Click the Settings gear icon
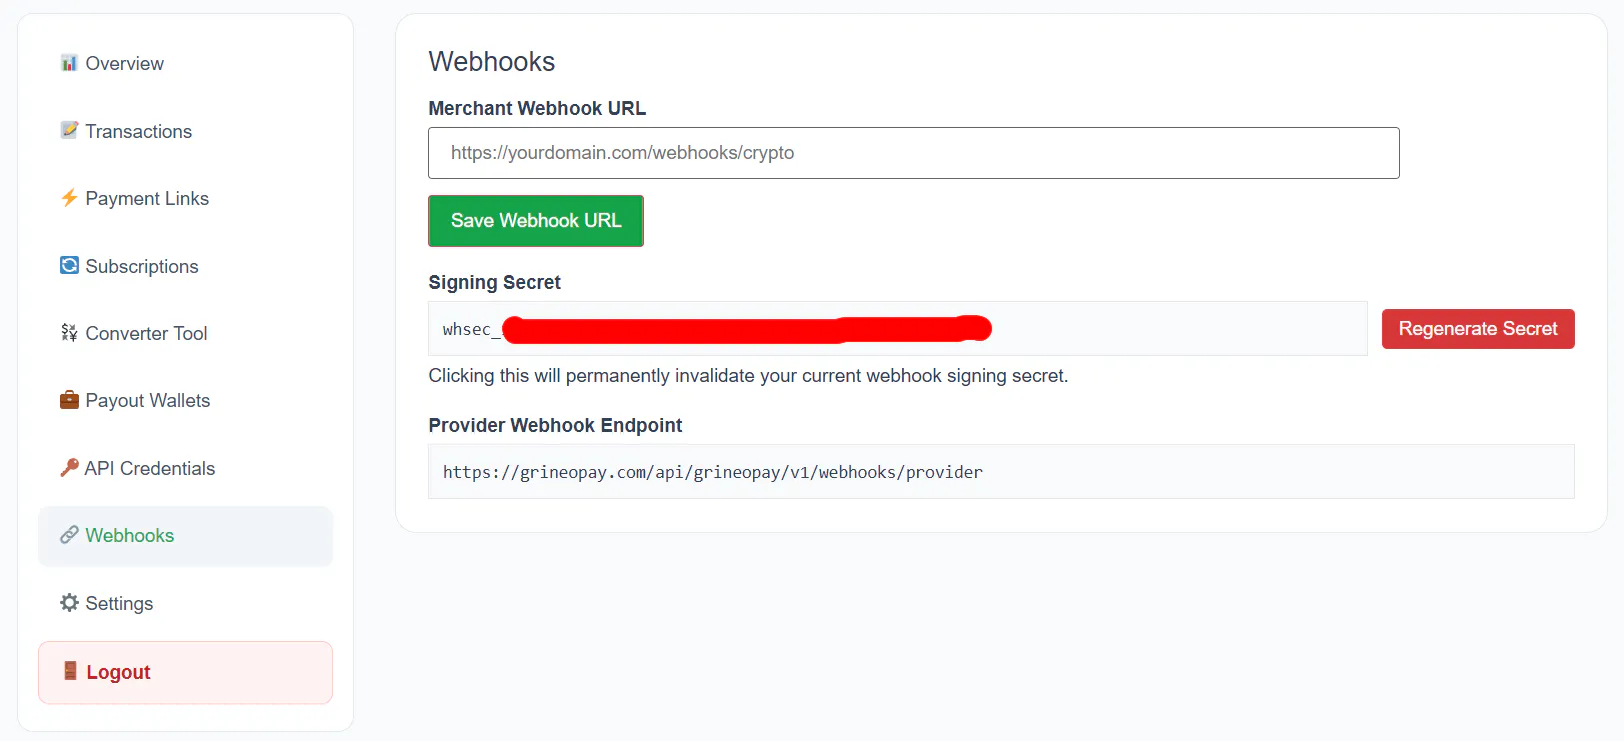 (x=69, y=602)
